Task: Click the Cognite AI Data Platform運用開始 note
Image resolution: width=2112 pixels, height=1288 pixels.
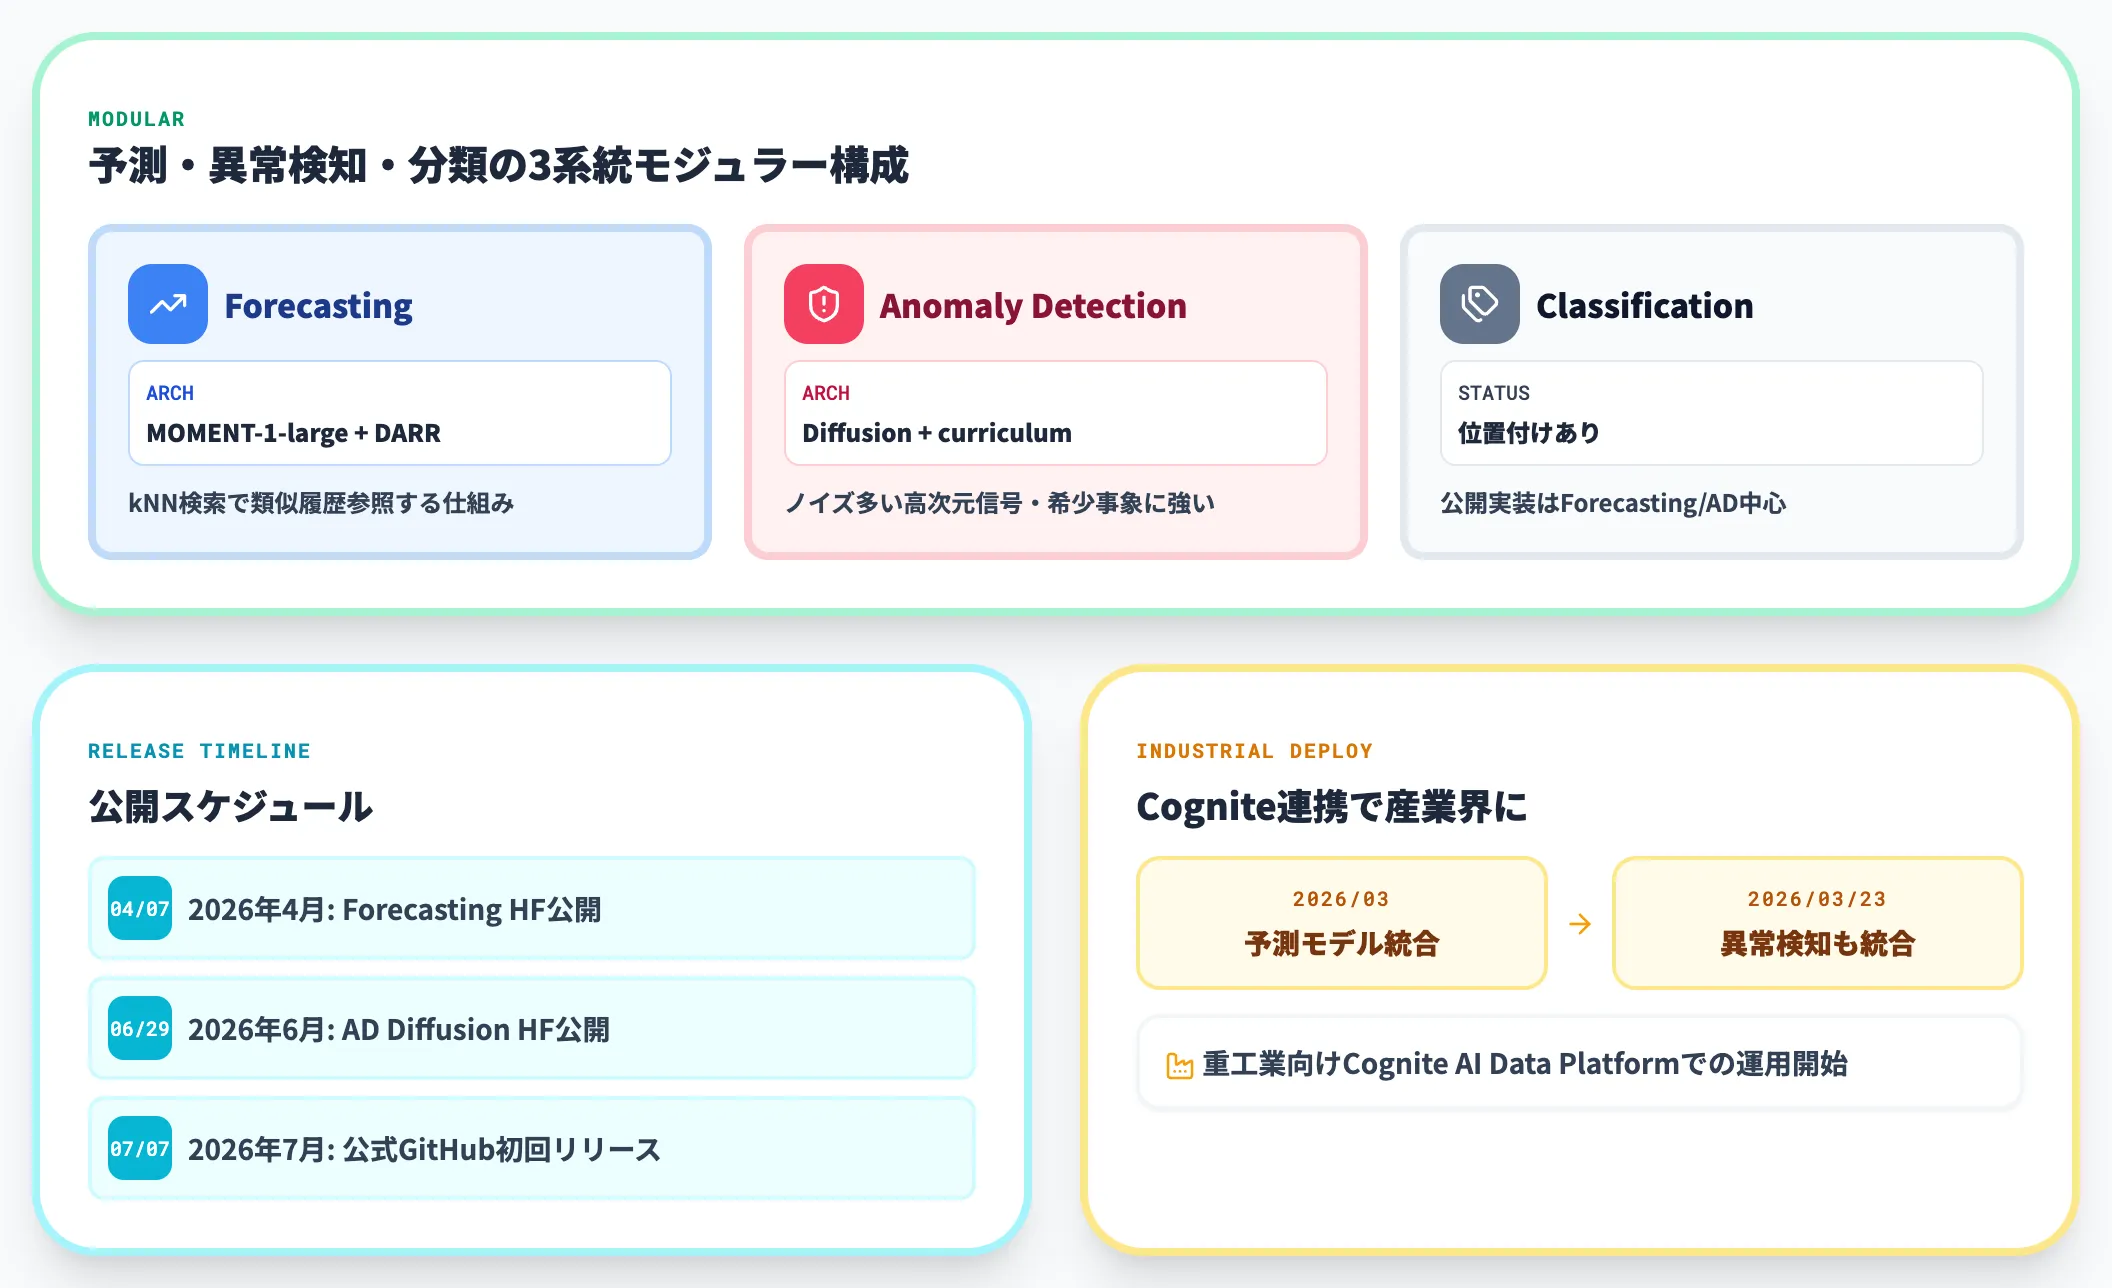Action: click(1580, 1063)
